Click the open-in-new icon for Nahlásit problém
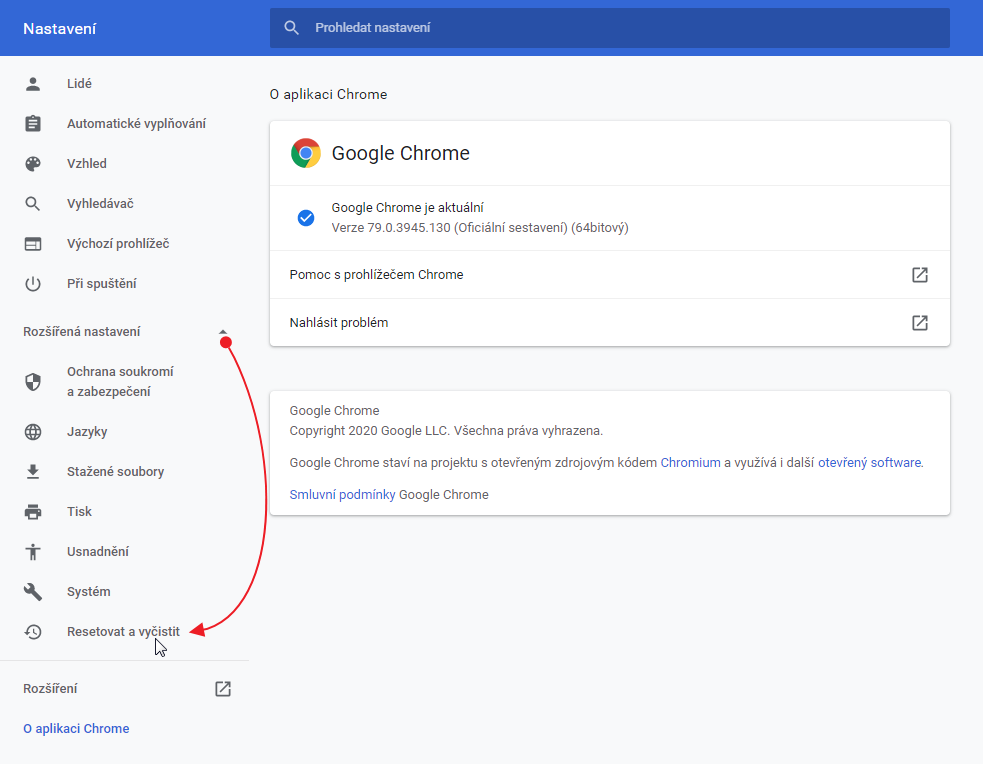The height and width of the screenshot is (764, 983). tap(920, 323)
